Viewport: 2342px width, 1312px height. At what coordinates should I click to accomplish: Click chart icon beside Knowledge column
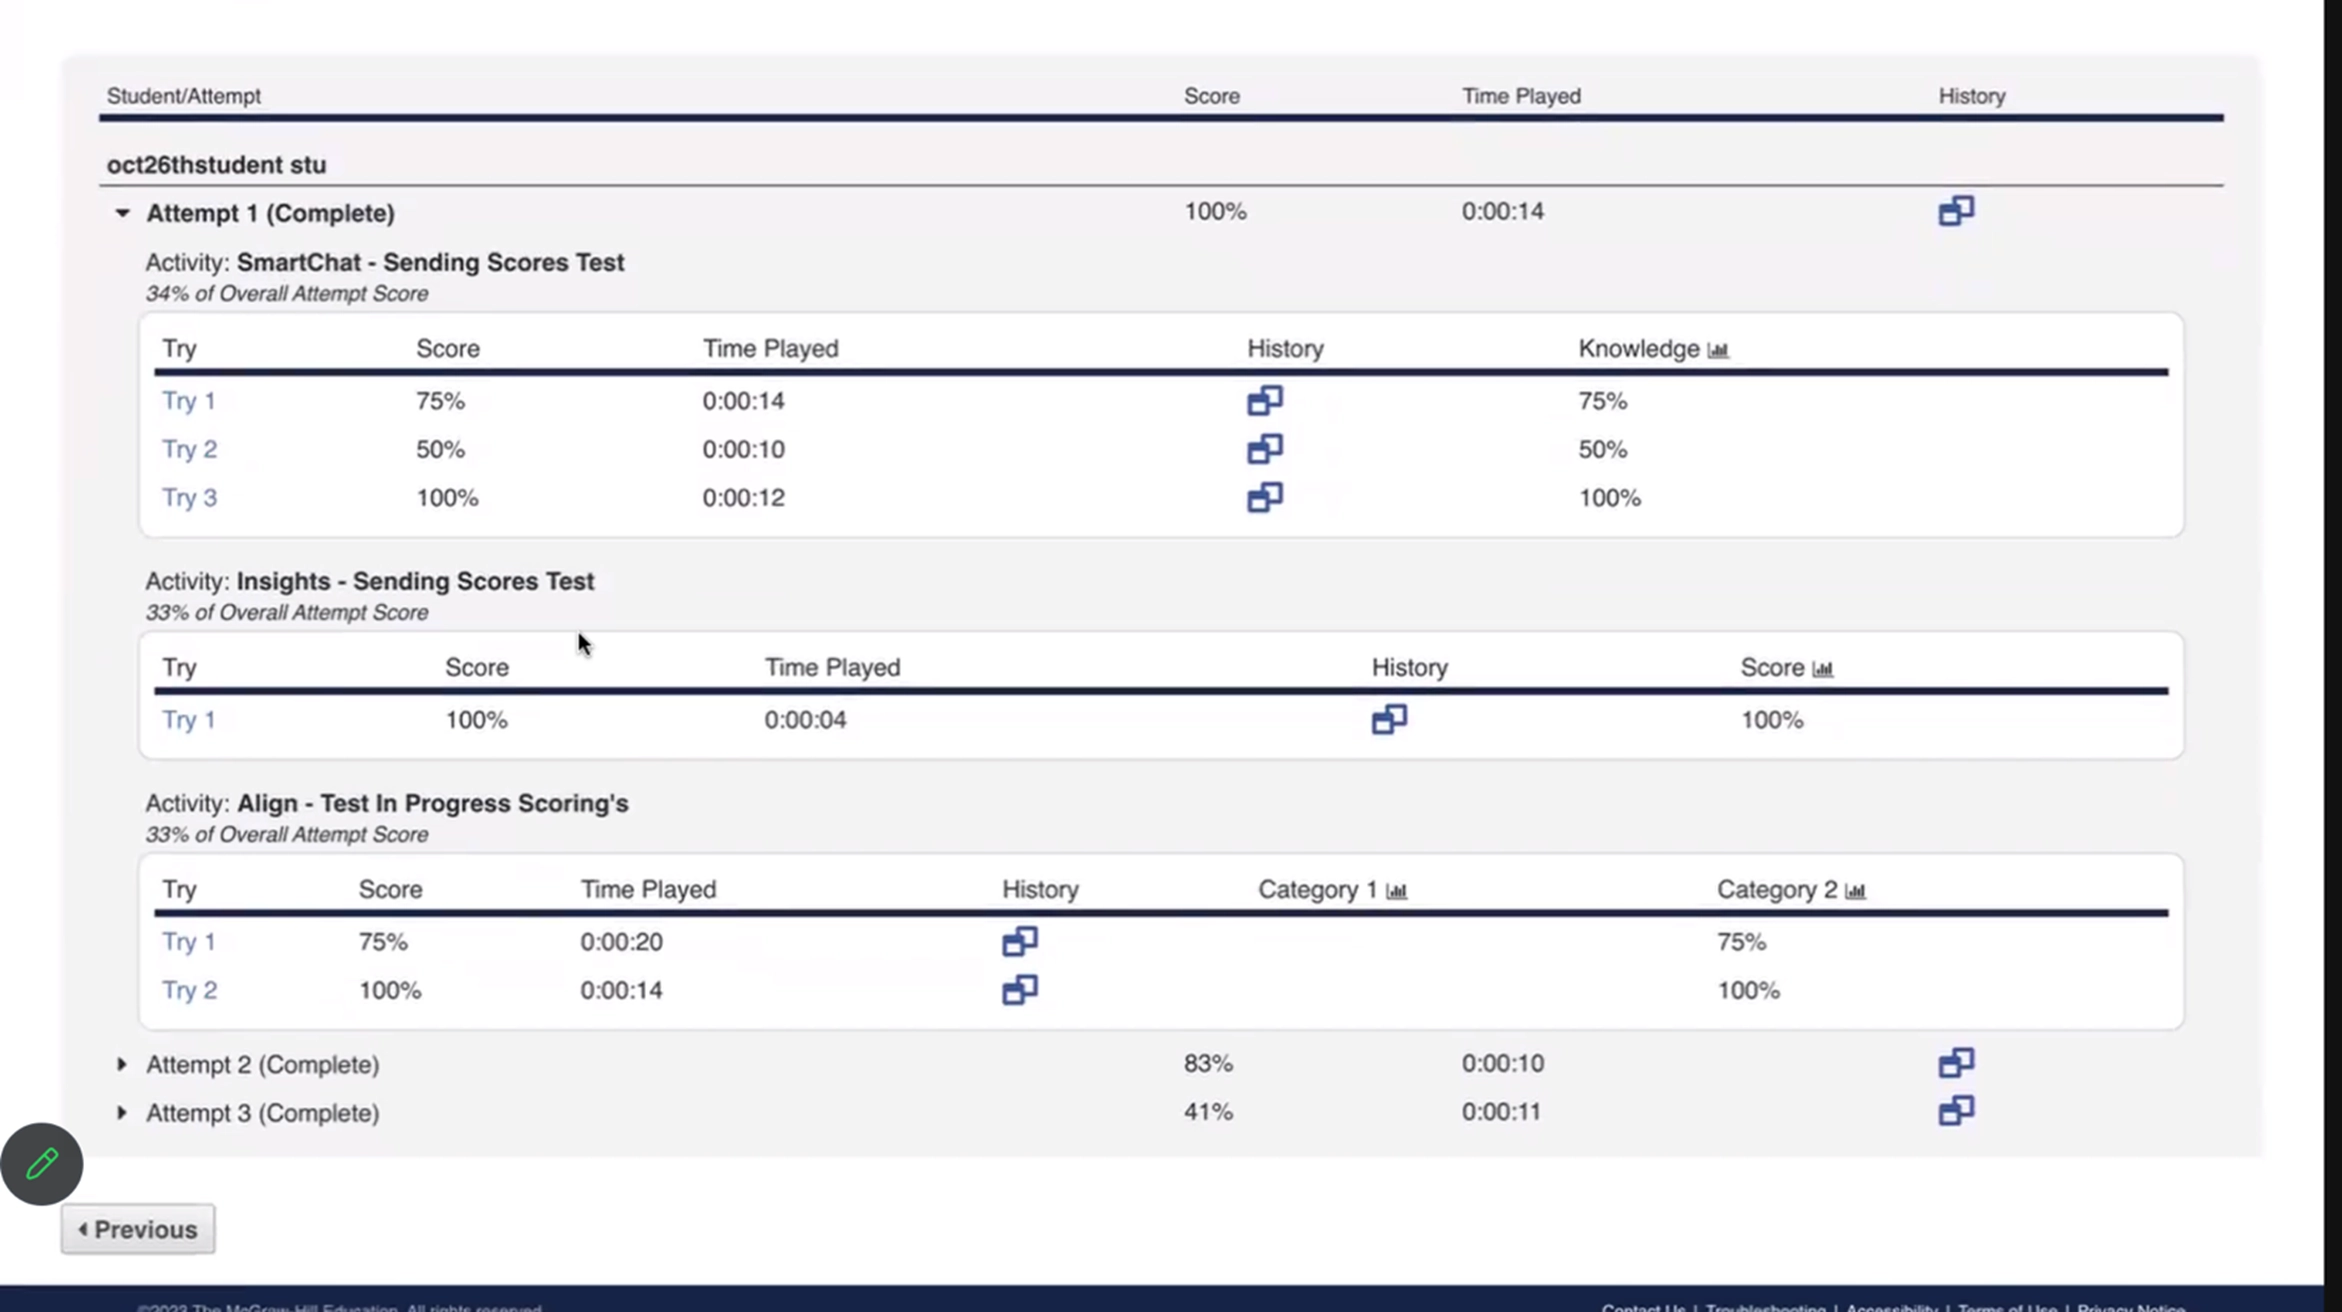1718,350
